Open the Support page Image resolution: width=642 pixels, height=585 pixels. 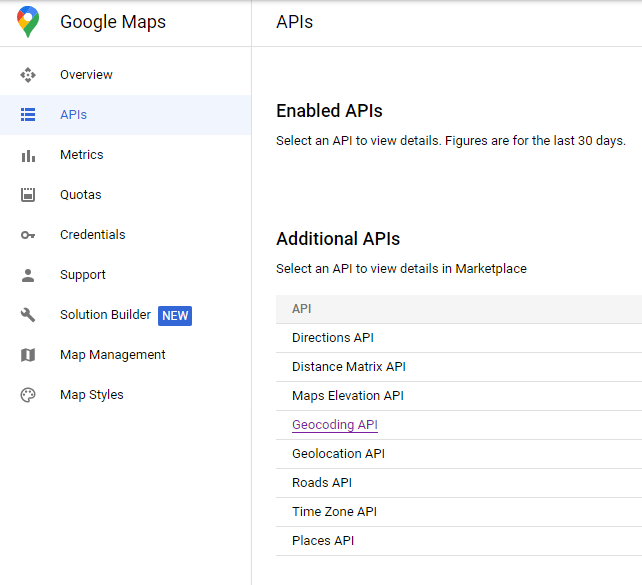[x=125, y=275]
